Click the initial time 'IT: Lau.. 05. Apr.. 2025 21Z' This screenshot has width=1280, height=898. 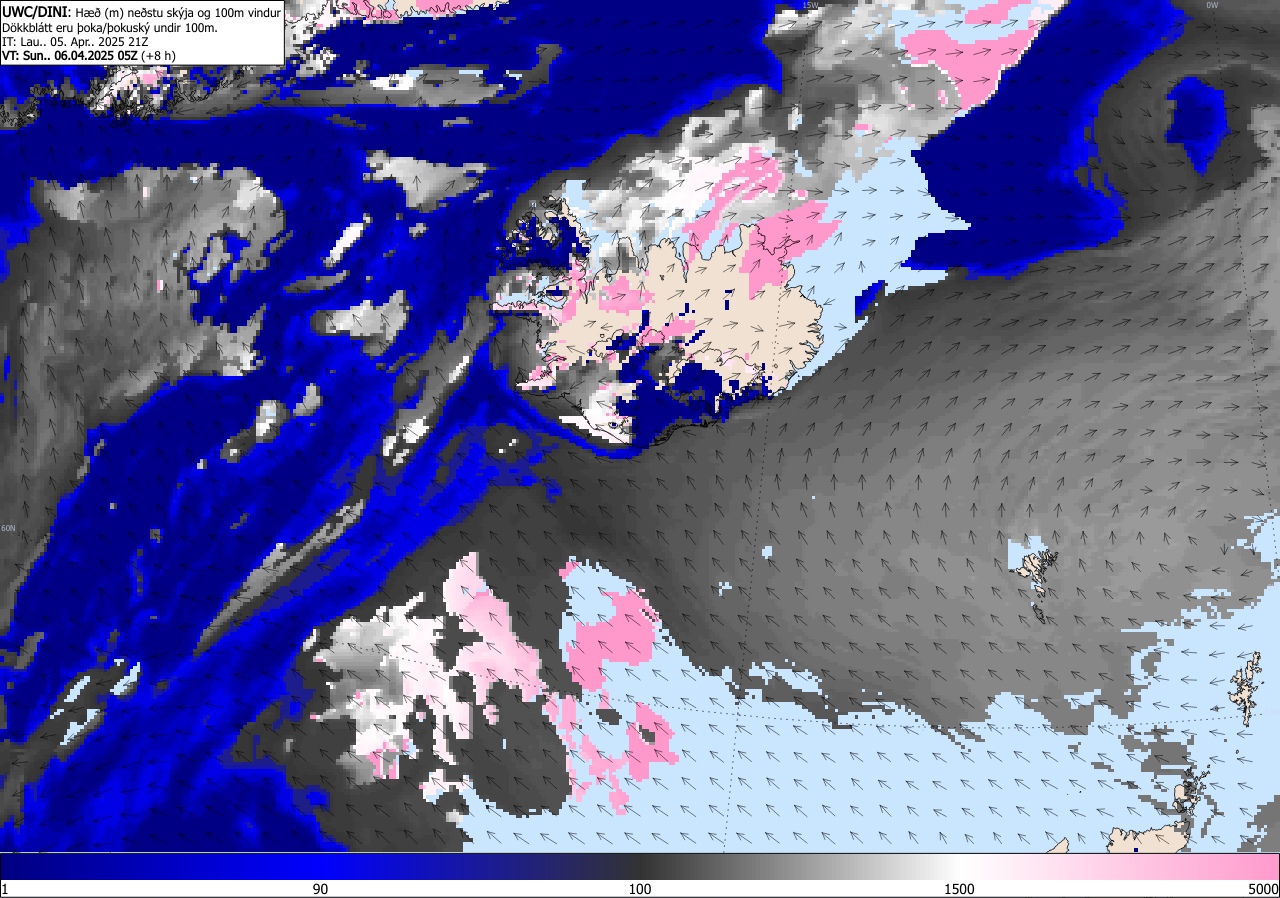point(73,41)
